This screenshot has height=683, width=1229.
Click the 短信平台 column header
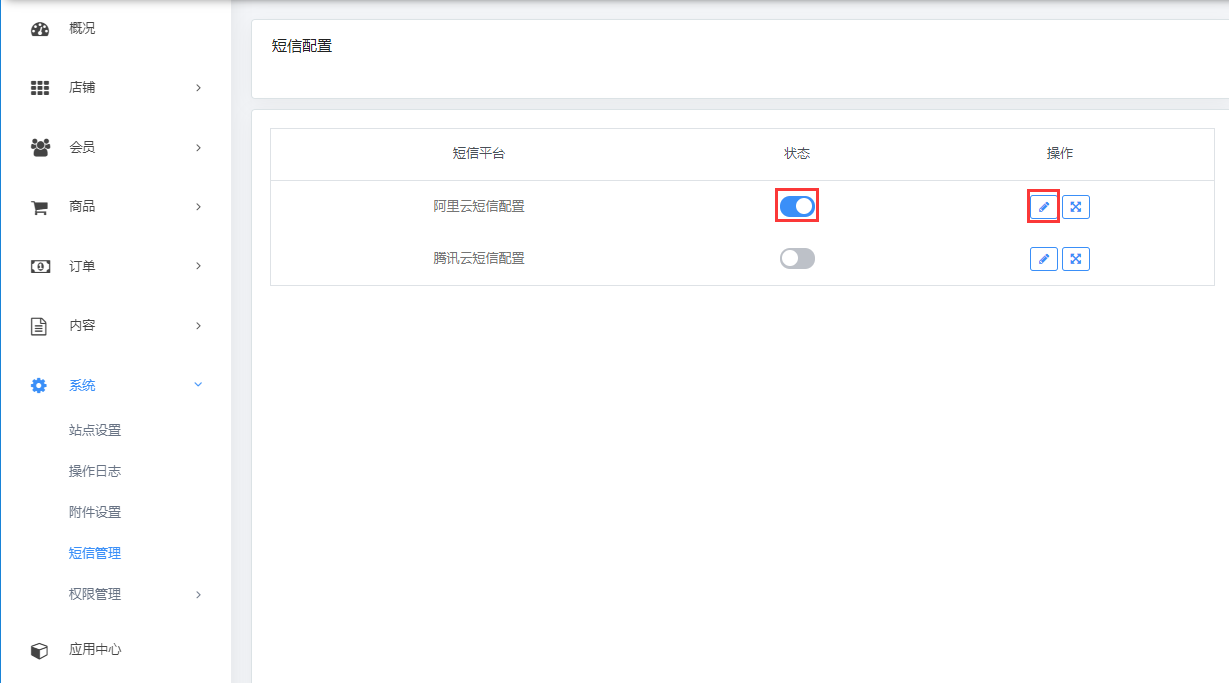tap(479, 154)
